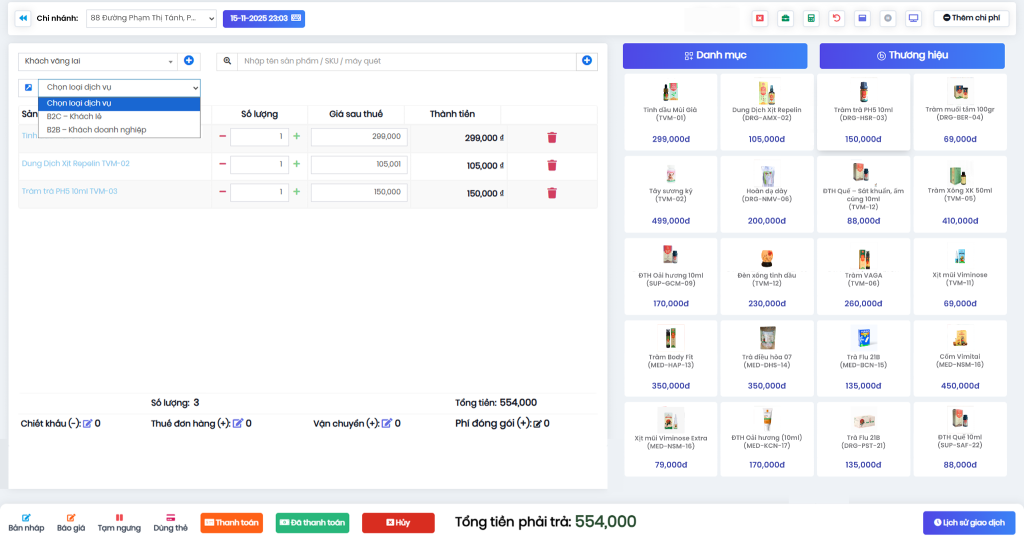Collapse the Chọn loại dịch vụ dropdown
Screen dimensions: 1024x546
pyautogui.click(x=119, y=88)
